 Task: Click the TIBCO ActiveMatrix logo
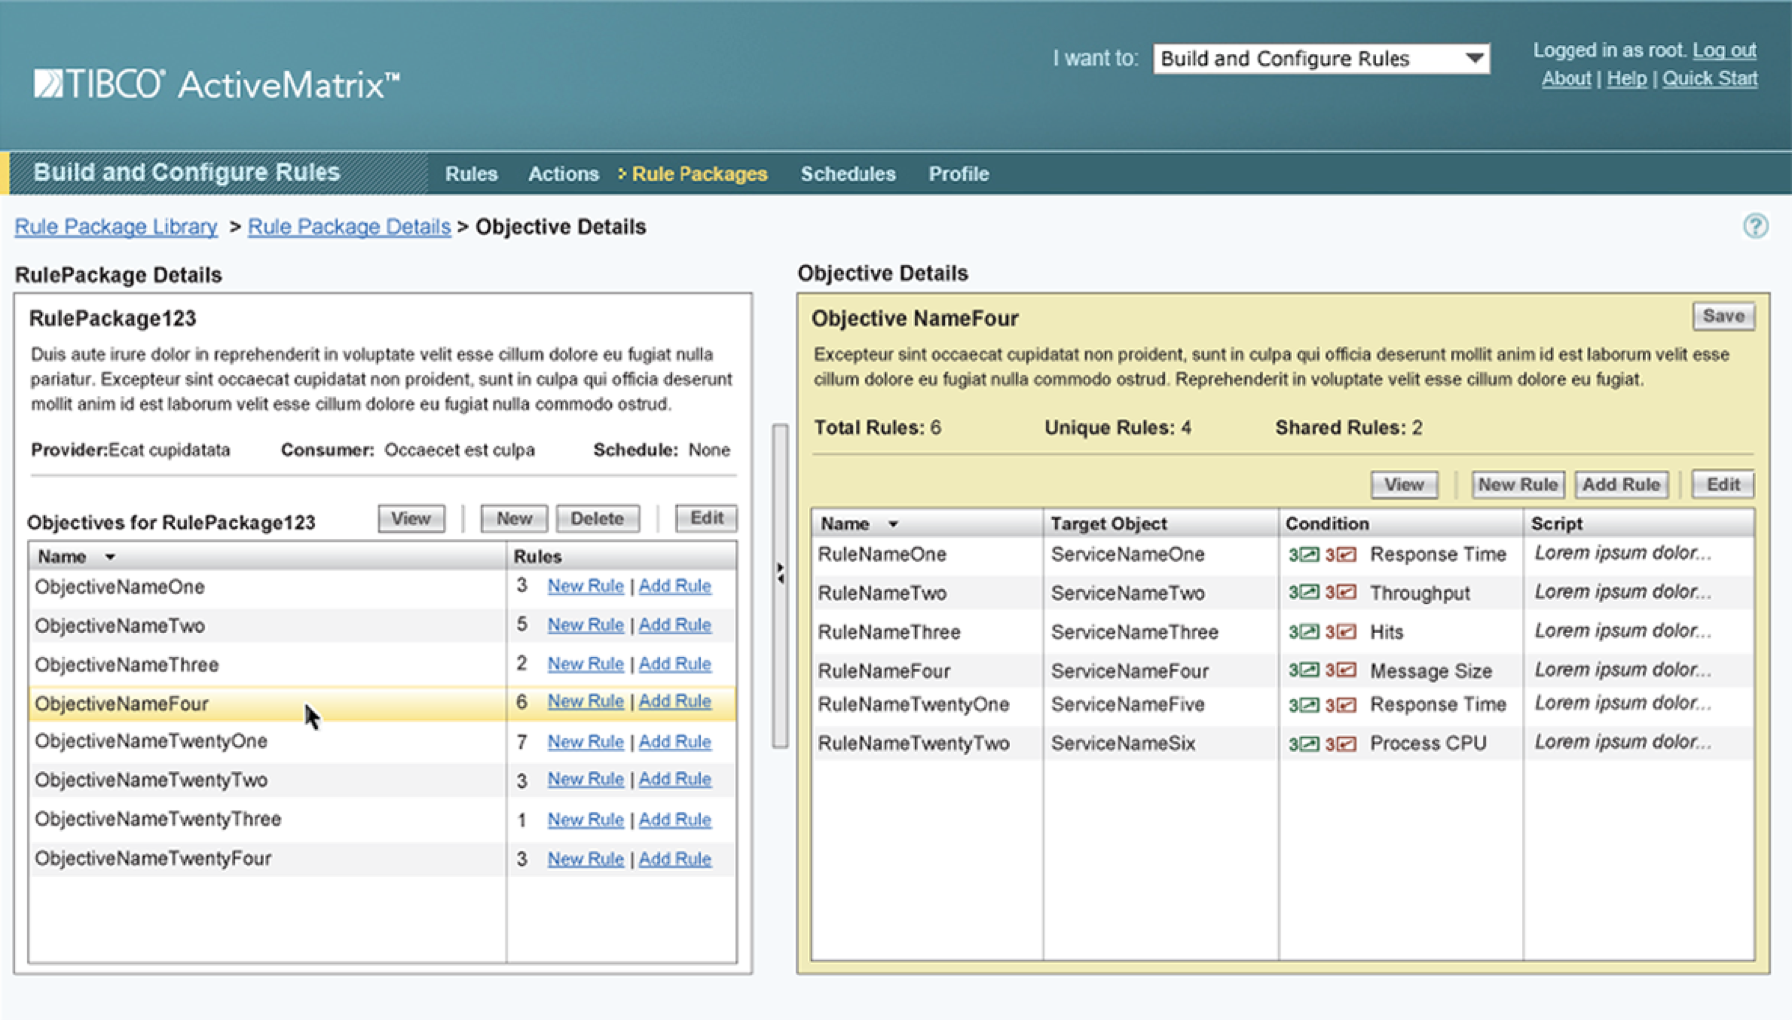[x=216, y=84]
